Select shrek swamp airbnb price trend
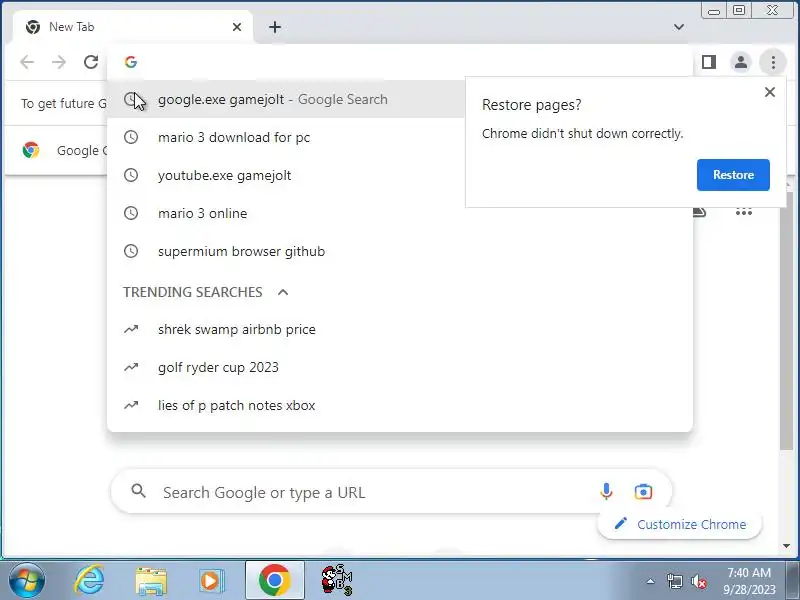Screen dimensions: 800x600 (x=400, y=330)
